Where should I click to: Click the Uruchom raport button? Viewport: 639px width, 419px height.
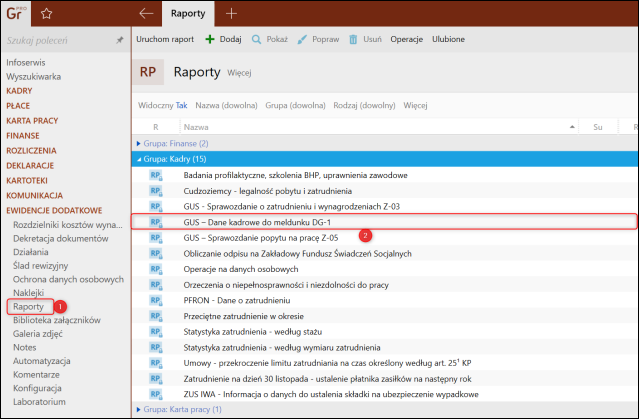pyautogui.click(x=164, y=39)
